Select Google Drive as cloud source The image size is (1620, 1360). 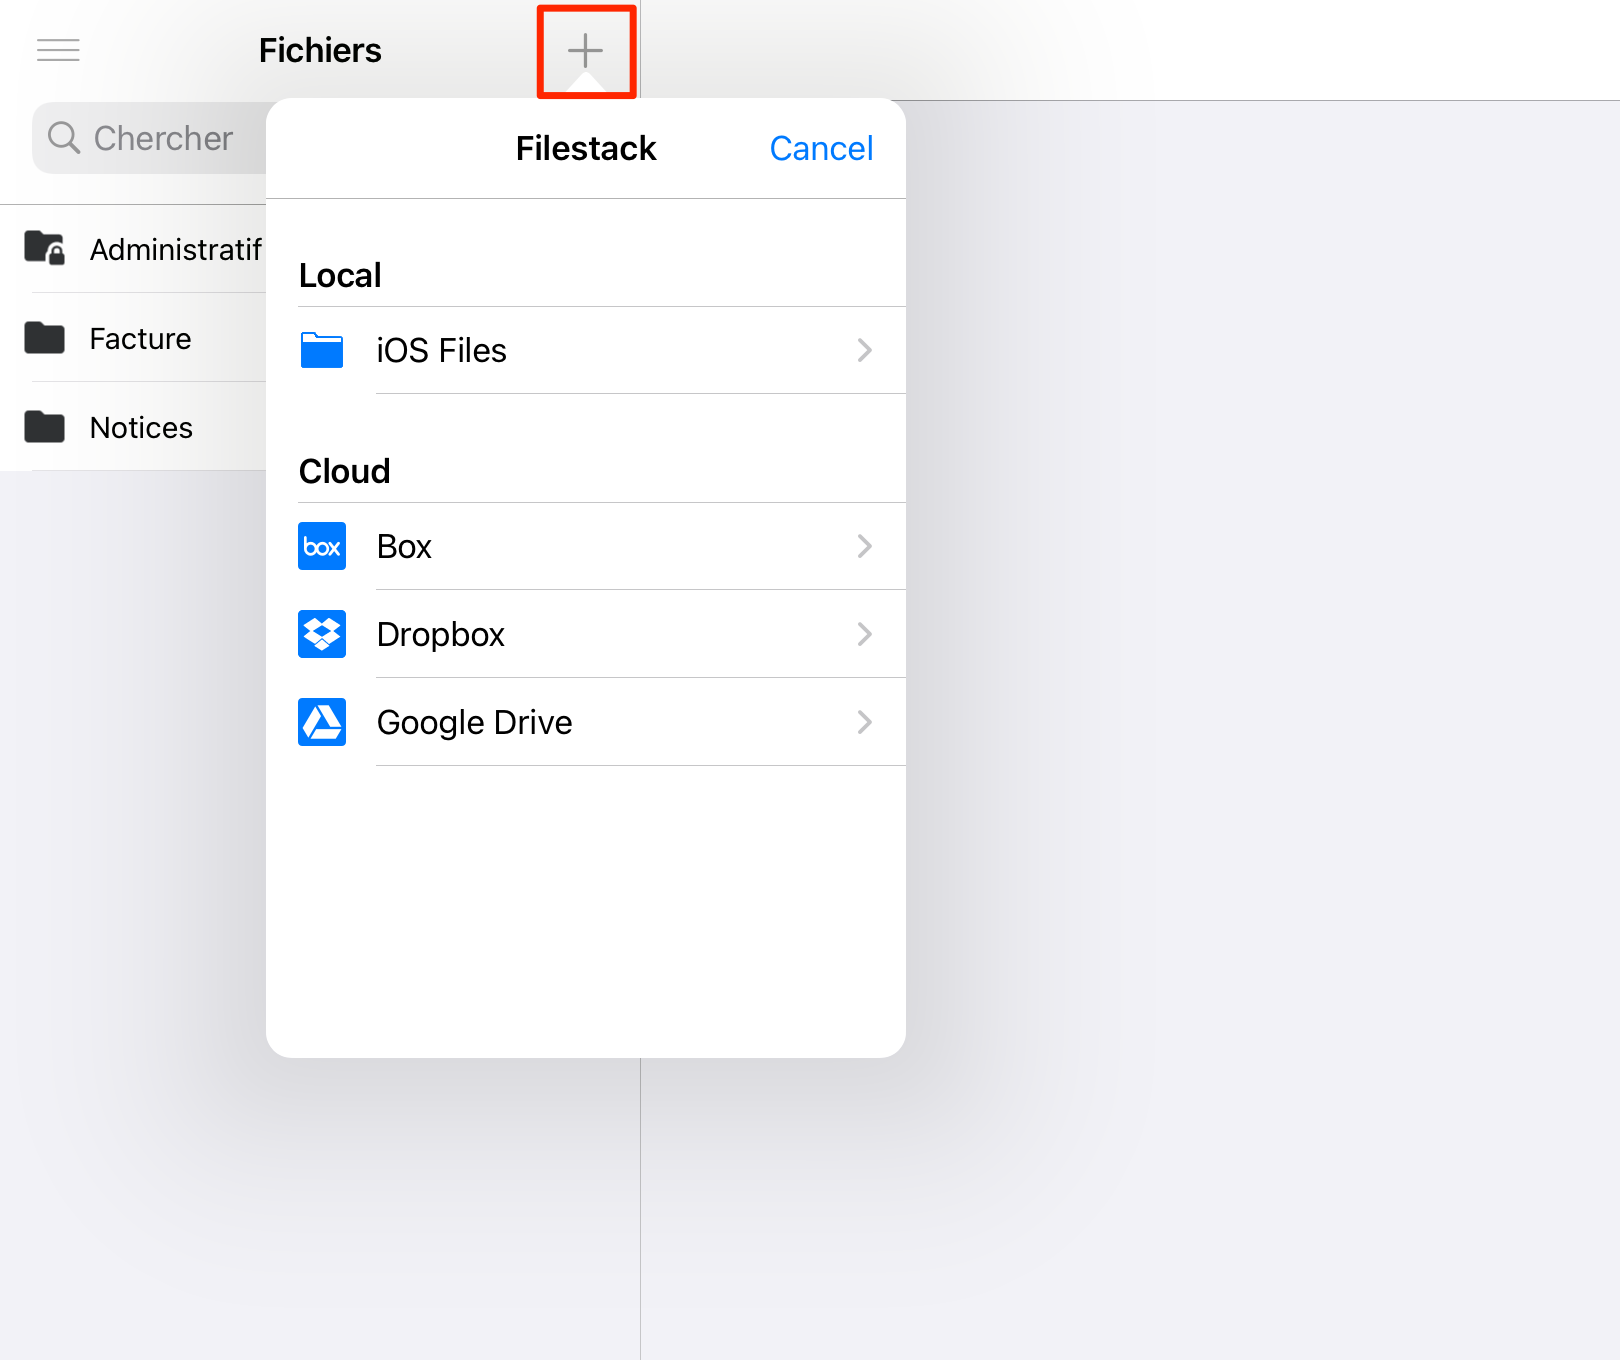tap(586, 722)
